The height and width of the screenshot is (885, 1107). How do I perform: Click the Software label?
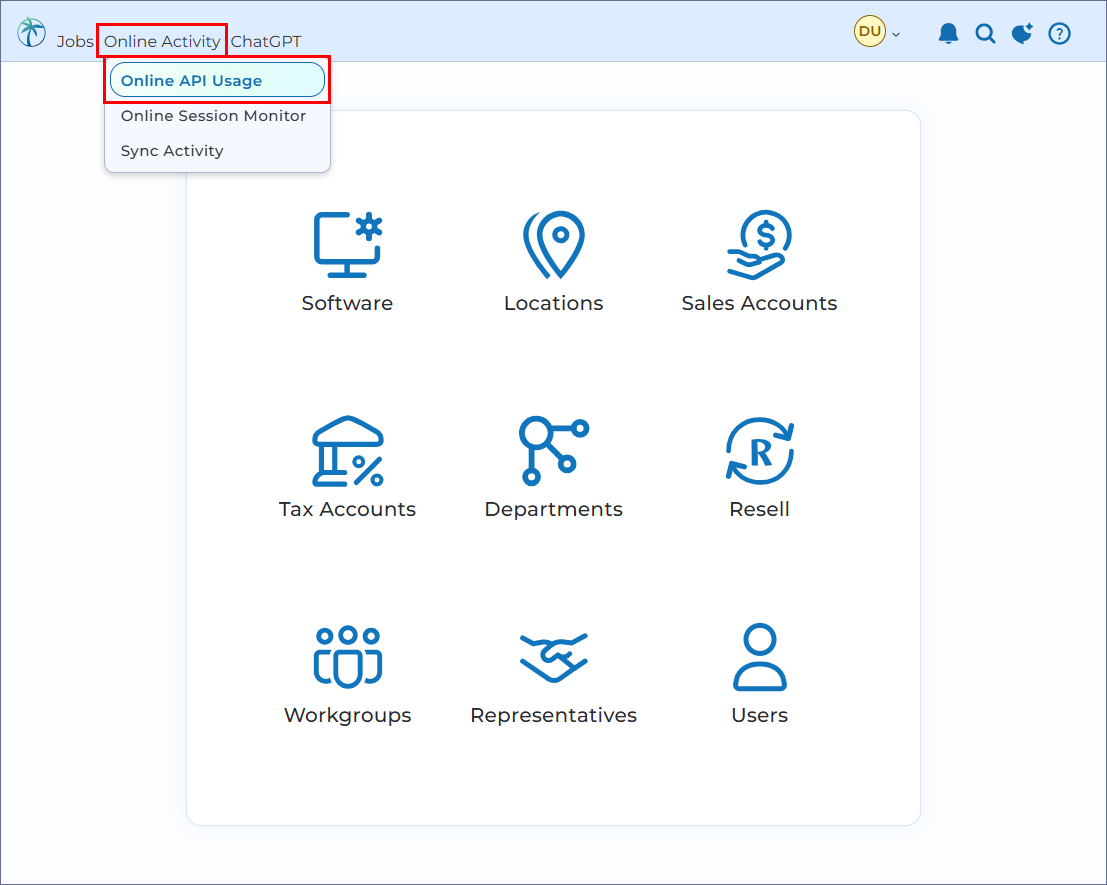tap(347, 303)
